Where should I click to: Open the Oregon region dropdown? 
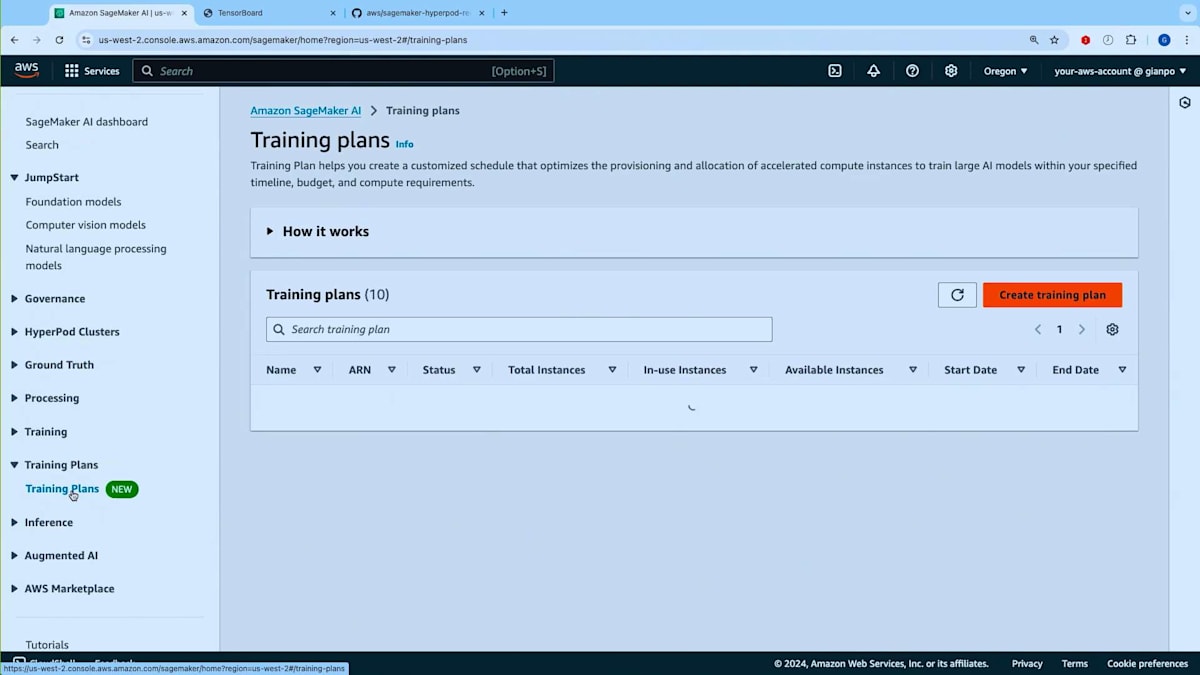pos(1006,71)
